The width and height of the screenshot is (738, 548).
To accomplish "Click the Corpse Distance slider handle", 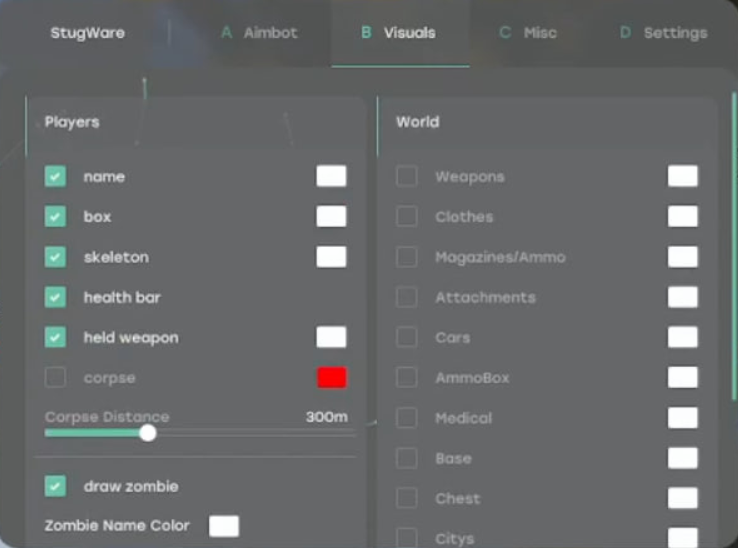I will click(x=148, y=433).
